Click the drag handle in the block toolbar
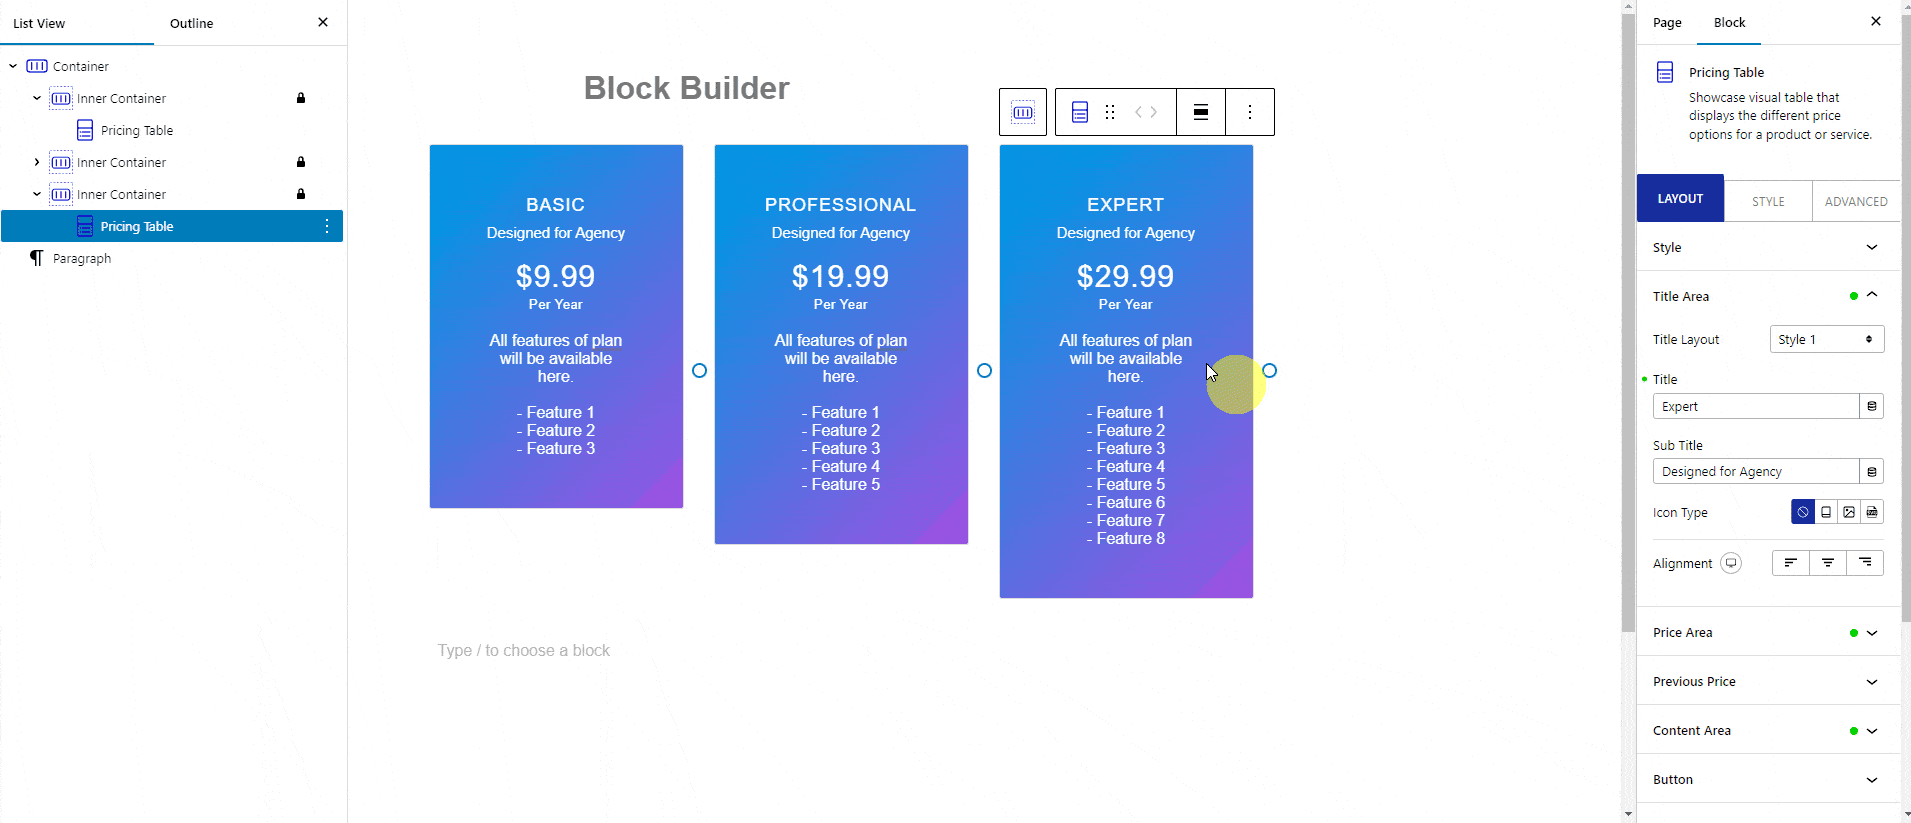 [x=1110, y=111]
